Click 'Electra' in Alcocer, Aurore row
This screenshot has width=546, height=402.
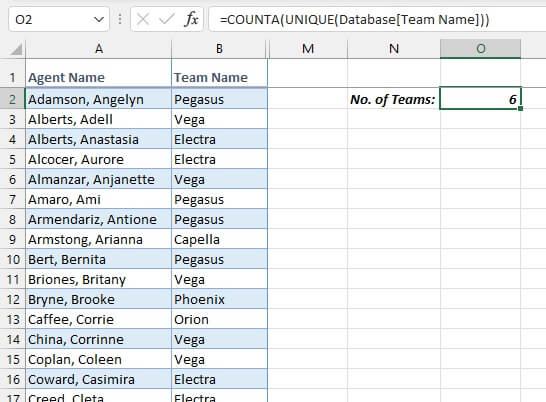click(219, 159)
